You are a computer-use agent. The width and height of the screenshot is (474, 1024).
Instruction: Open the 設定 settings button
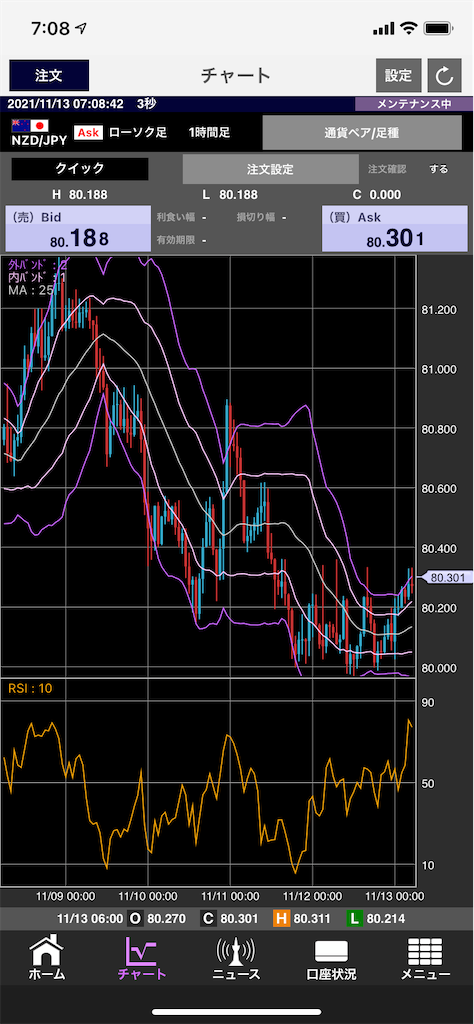[x=398, y=75]
